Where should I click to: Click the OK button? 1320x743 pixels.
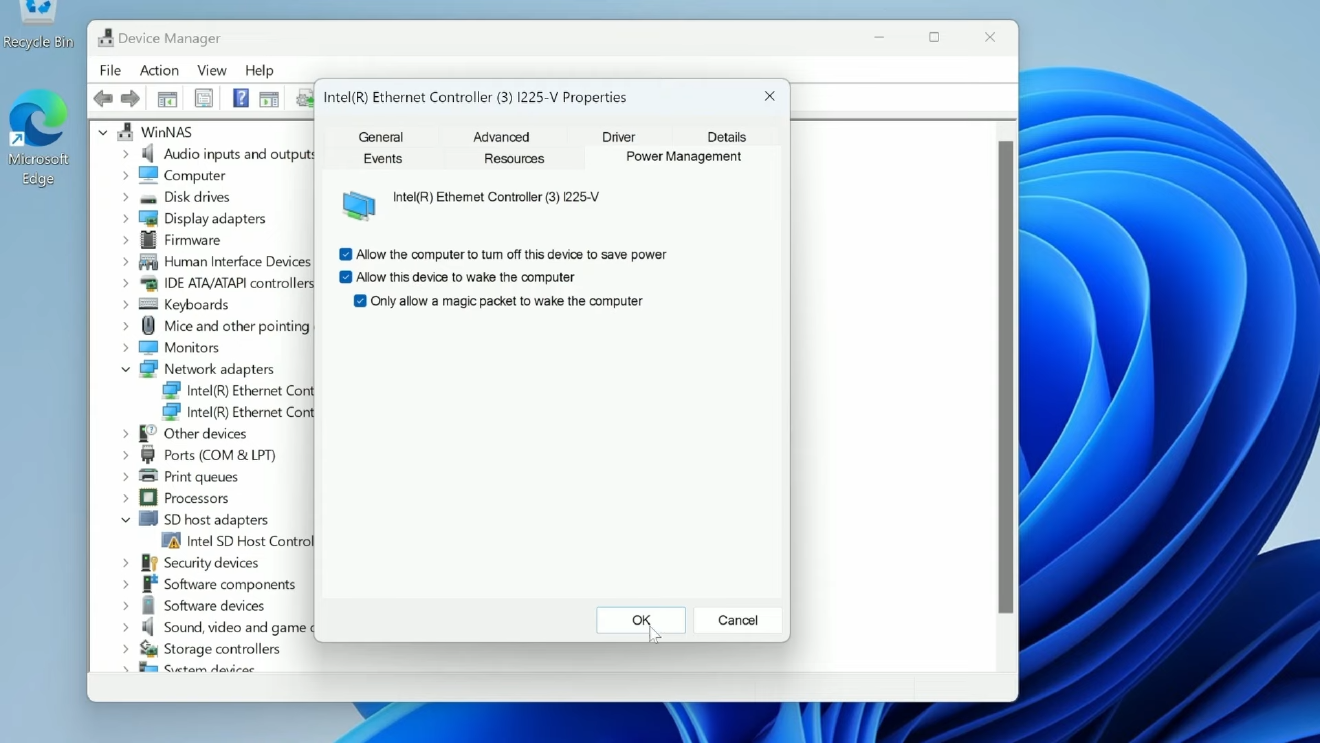pyautogui.click(x=640, y=620)
